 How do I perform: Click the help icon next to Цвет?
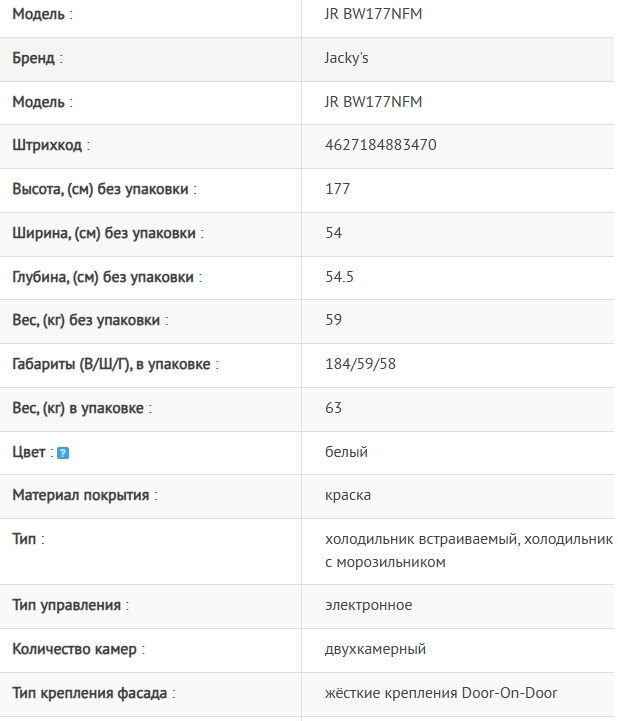[63, 453]
